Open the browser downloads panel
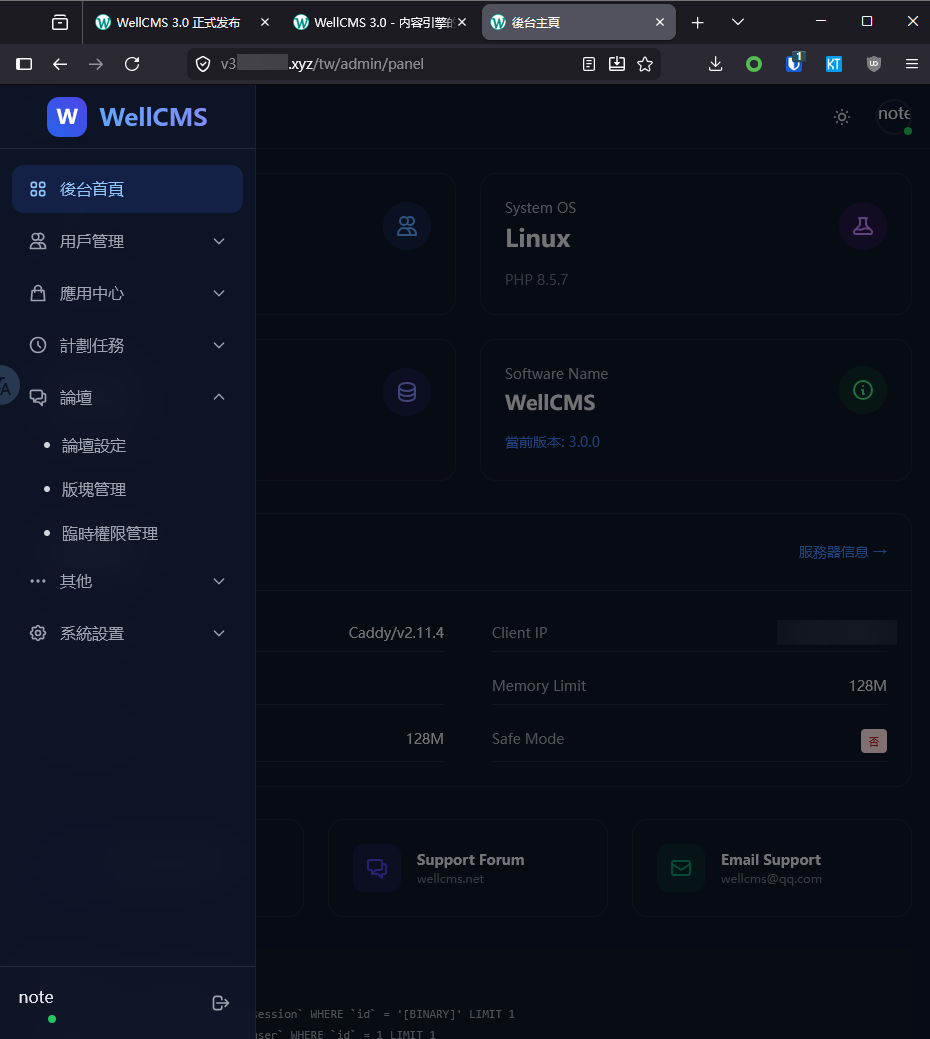The height and width of the screenshot is (1039, 930). click(715, 64)
